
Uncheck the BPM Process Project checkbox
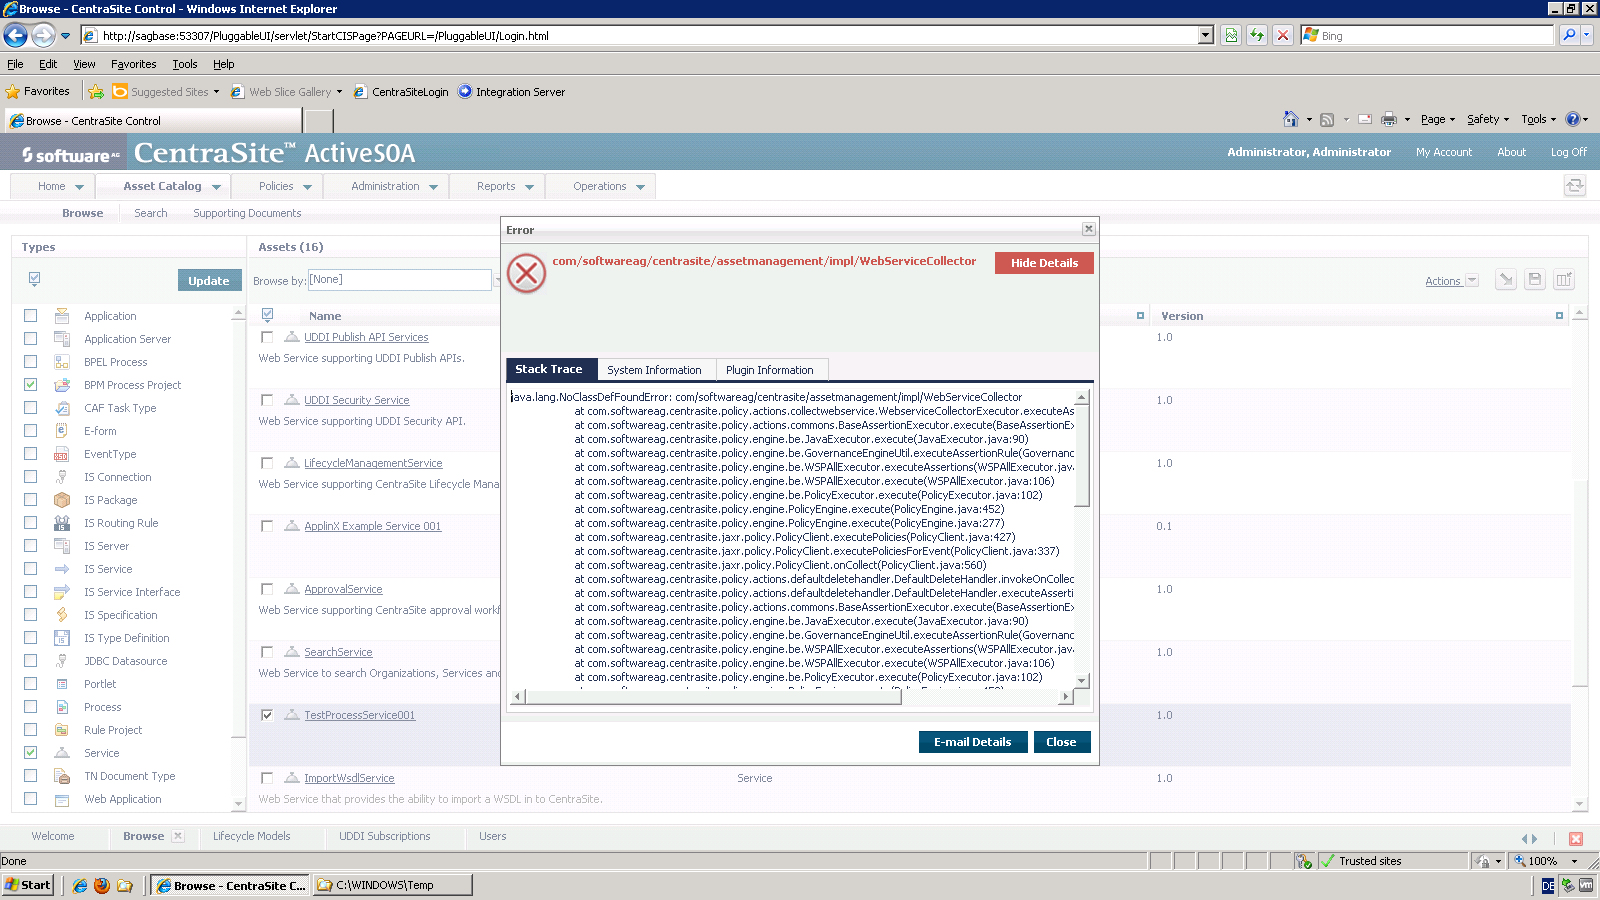[x=31, y=385]
